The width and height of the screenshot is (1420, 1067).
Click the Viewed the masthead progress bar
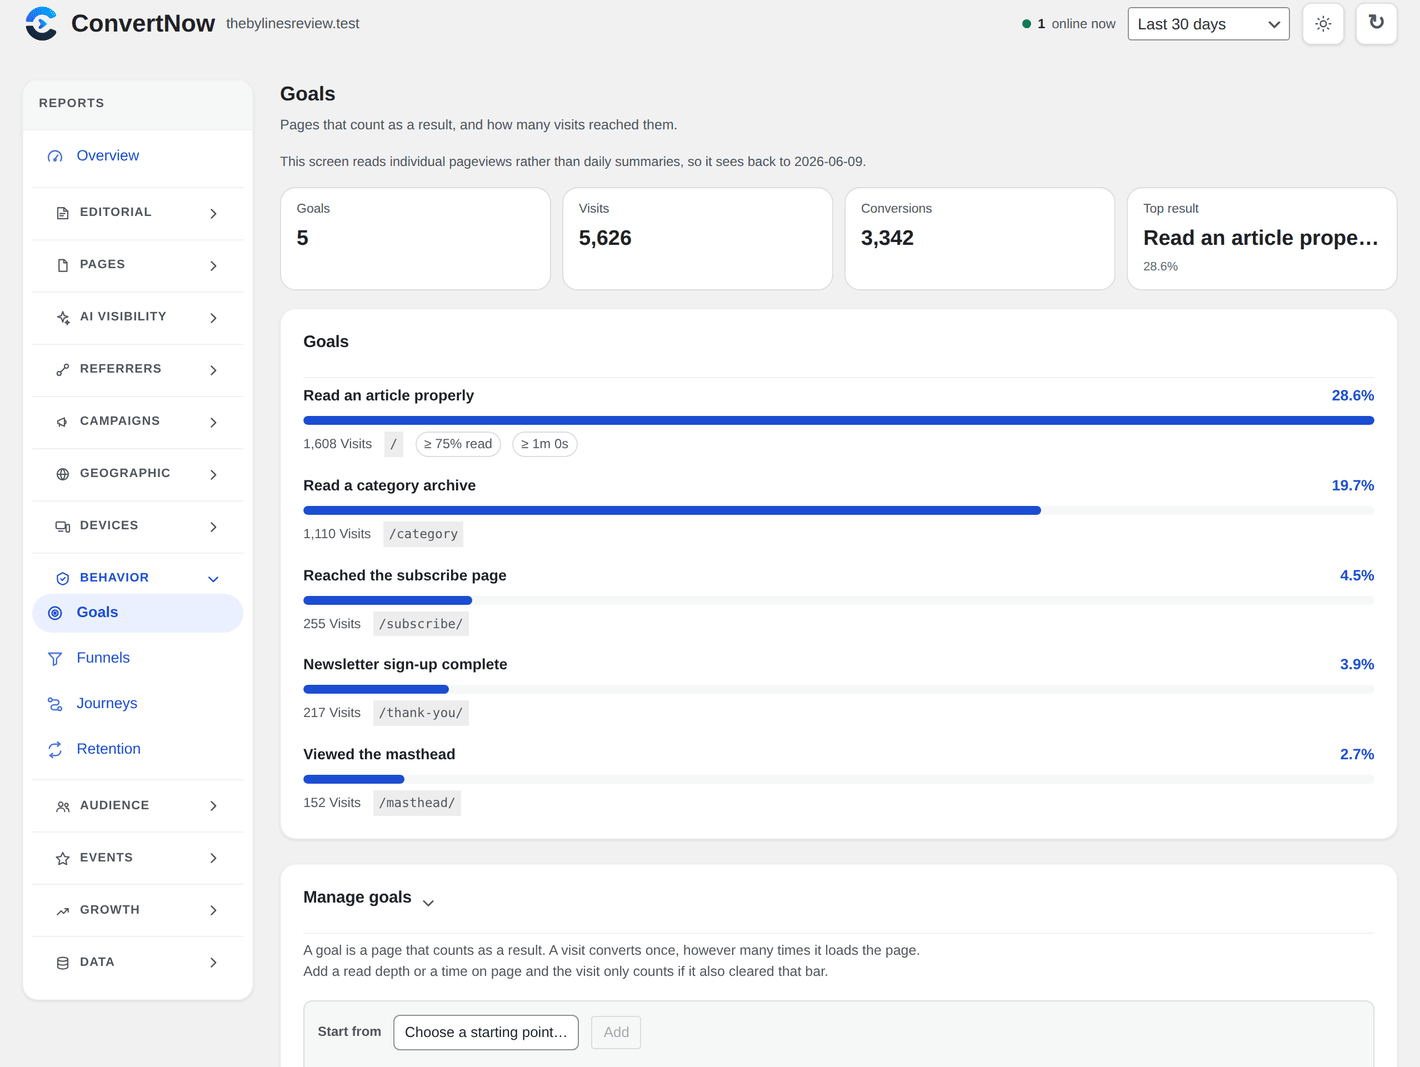click(x=838, y=779)
